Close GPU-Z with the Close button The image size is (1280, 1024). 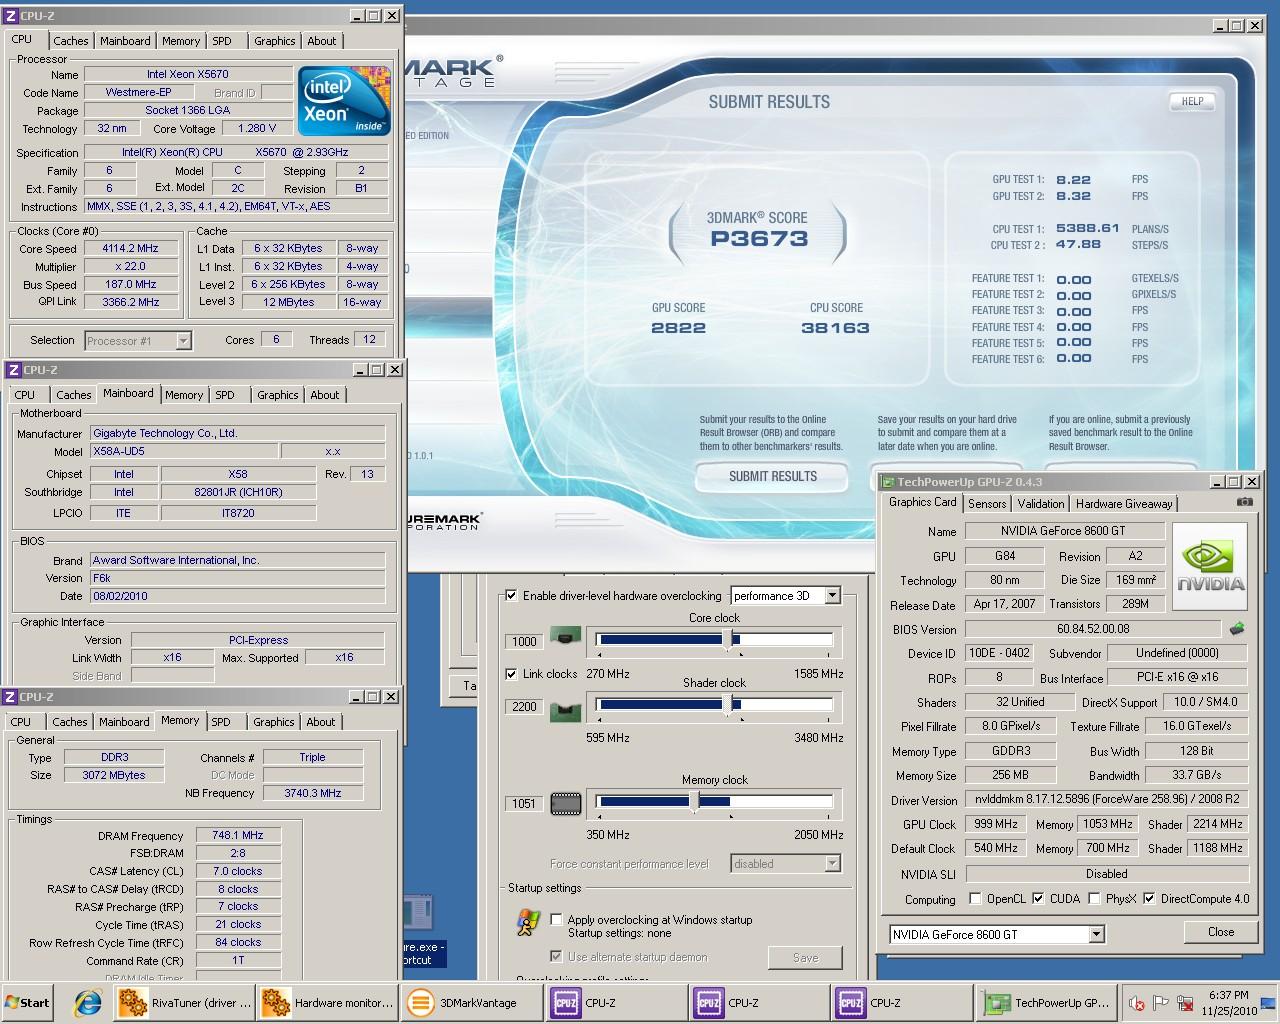[x=1220, y=932]
